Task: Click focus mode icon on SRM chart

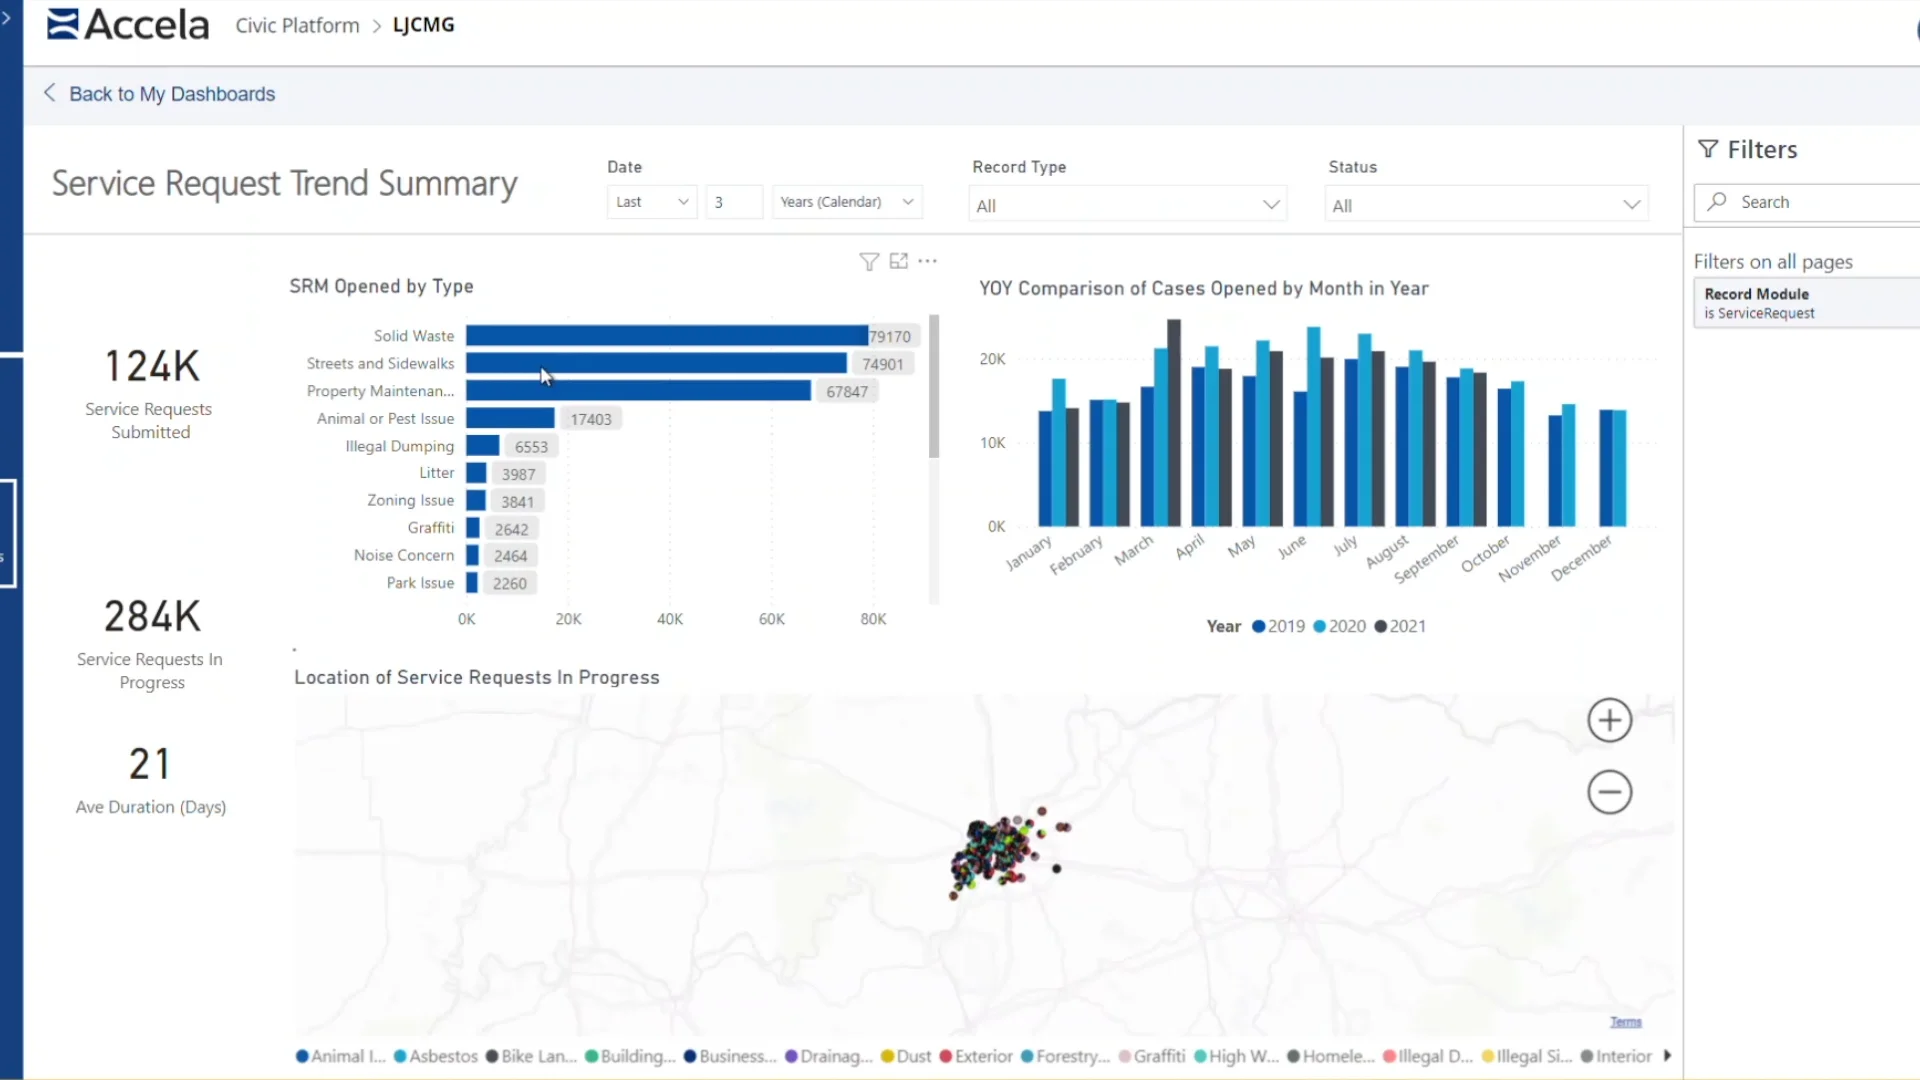Action: coord(899,261)
